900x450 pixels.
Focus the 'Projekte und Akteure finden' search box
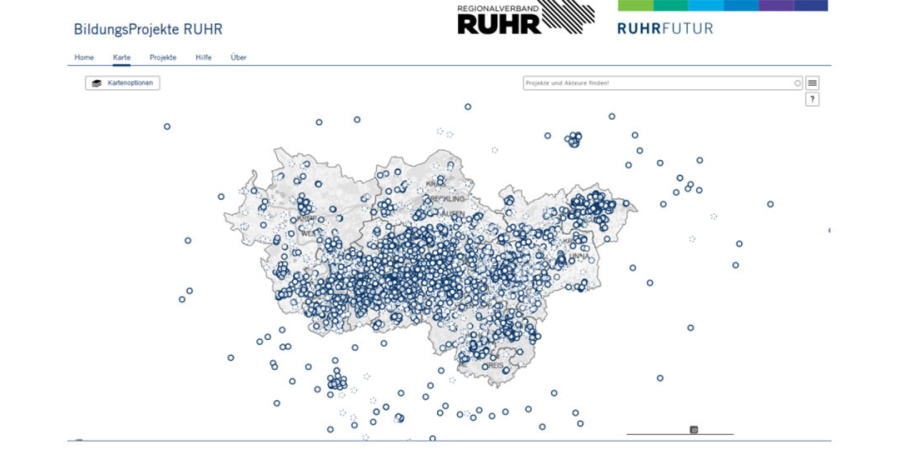click(x=658, y=83)
